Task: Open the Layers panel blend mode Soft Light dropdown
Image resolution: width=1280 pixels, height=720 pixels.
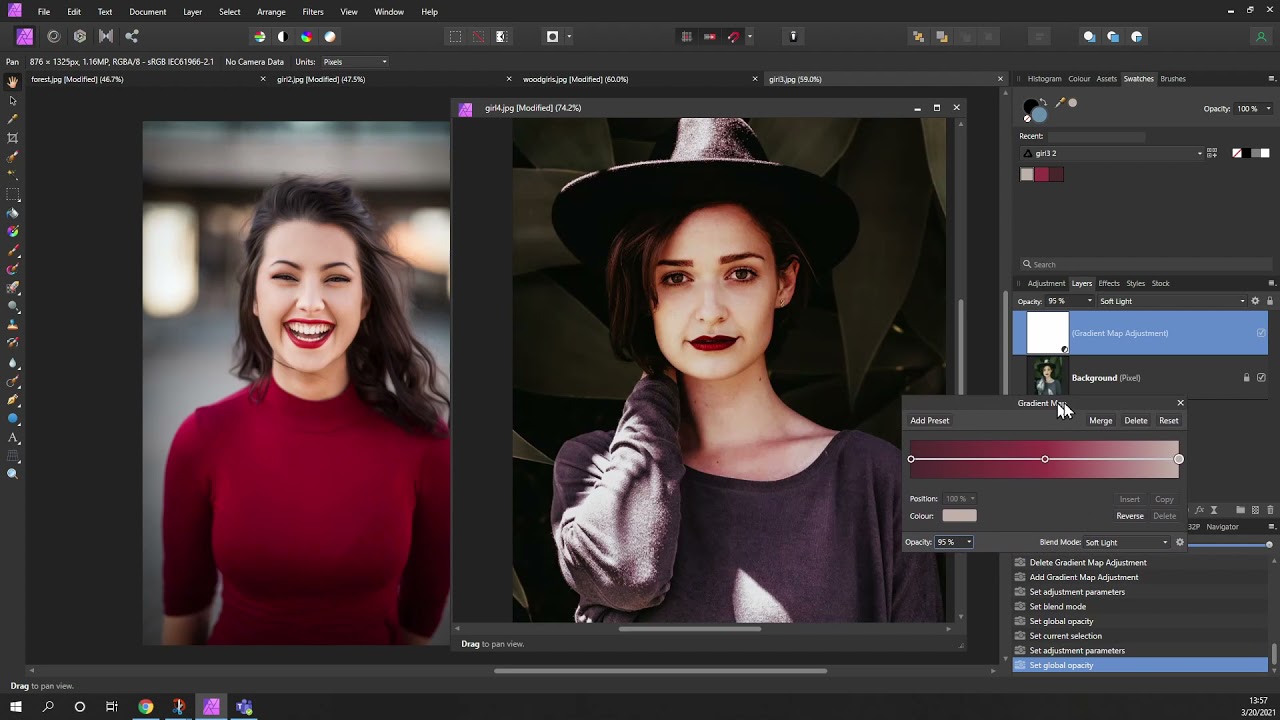Action: click(x=1172, y=301)
